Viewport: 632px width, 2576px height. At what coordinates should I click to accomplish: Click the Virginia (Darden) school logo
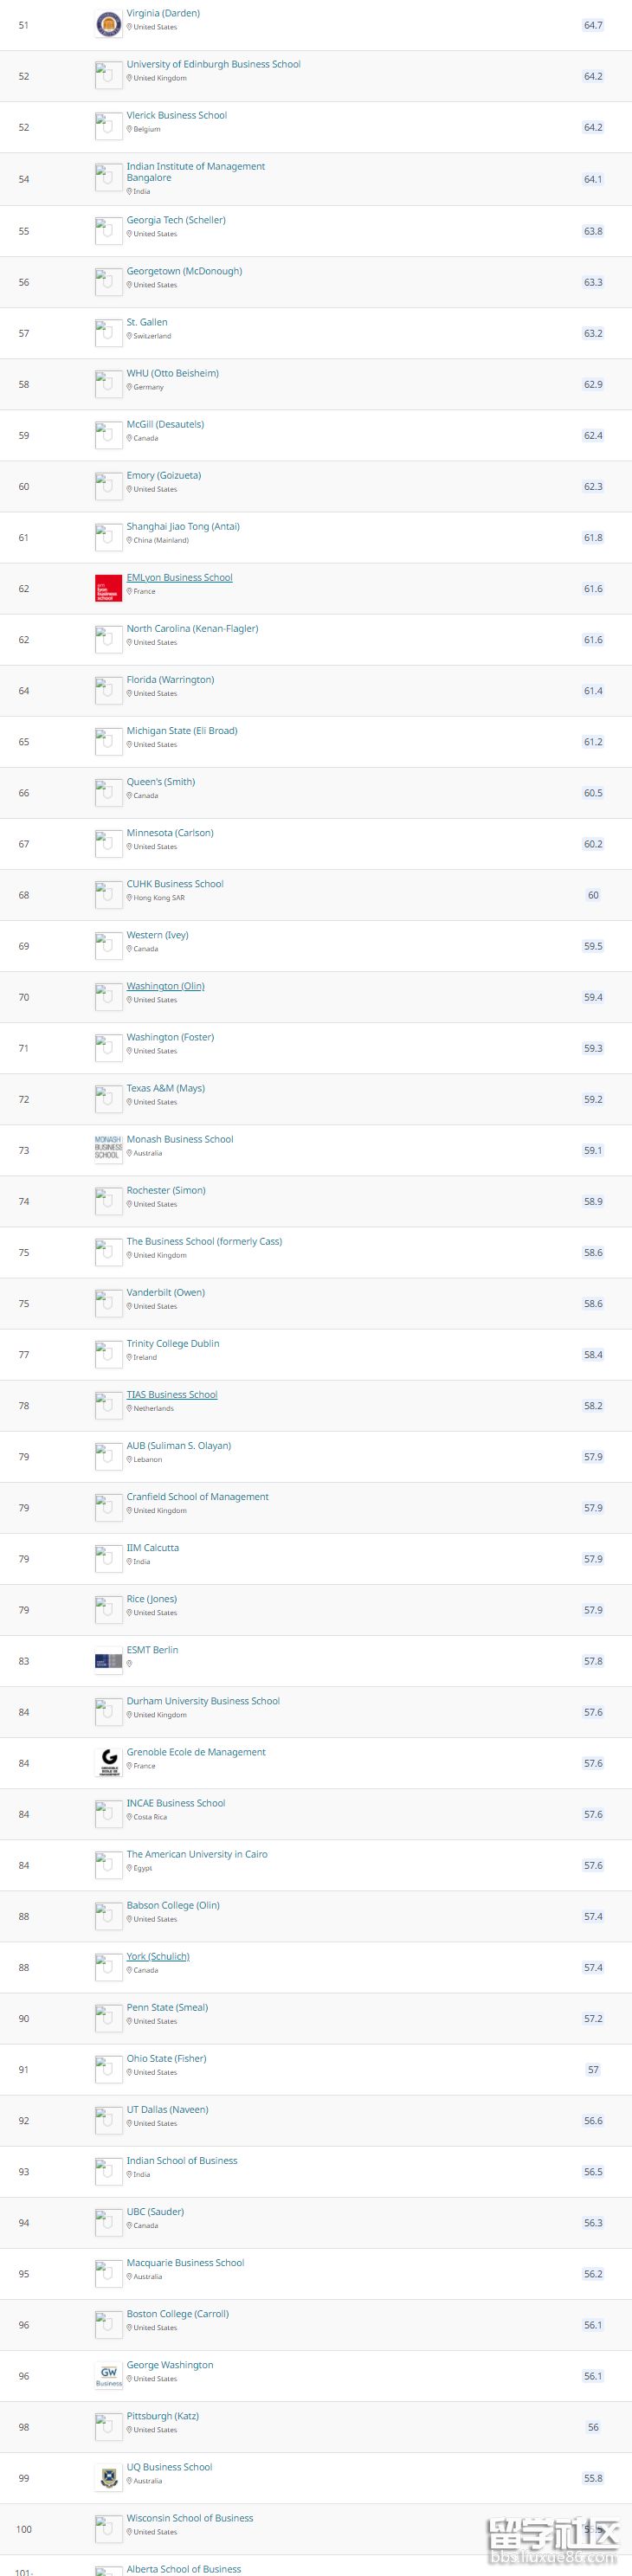[108, 24]
